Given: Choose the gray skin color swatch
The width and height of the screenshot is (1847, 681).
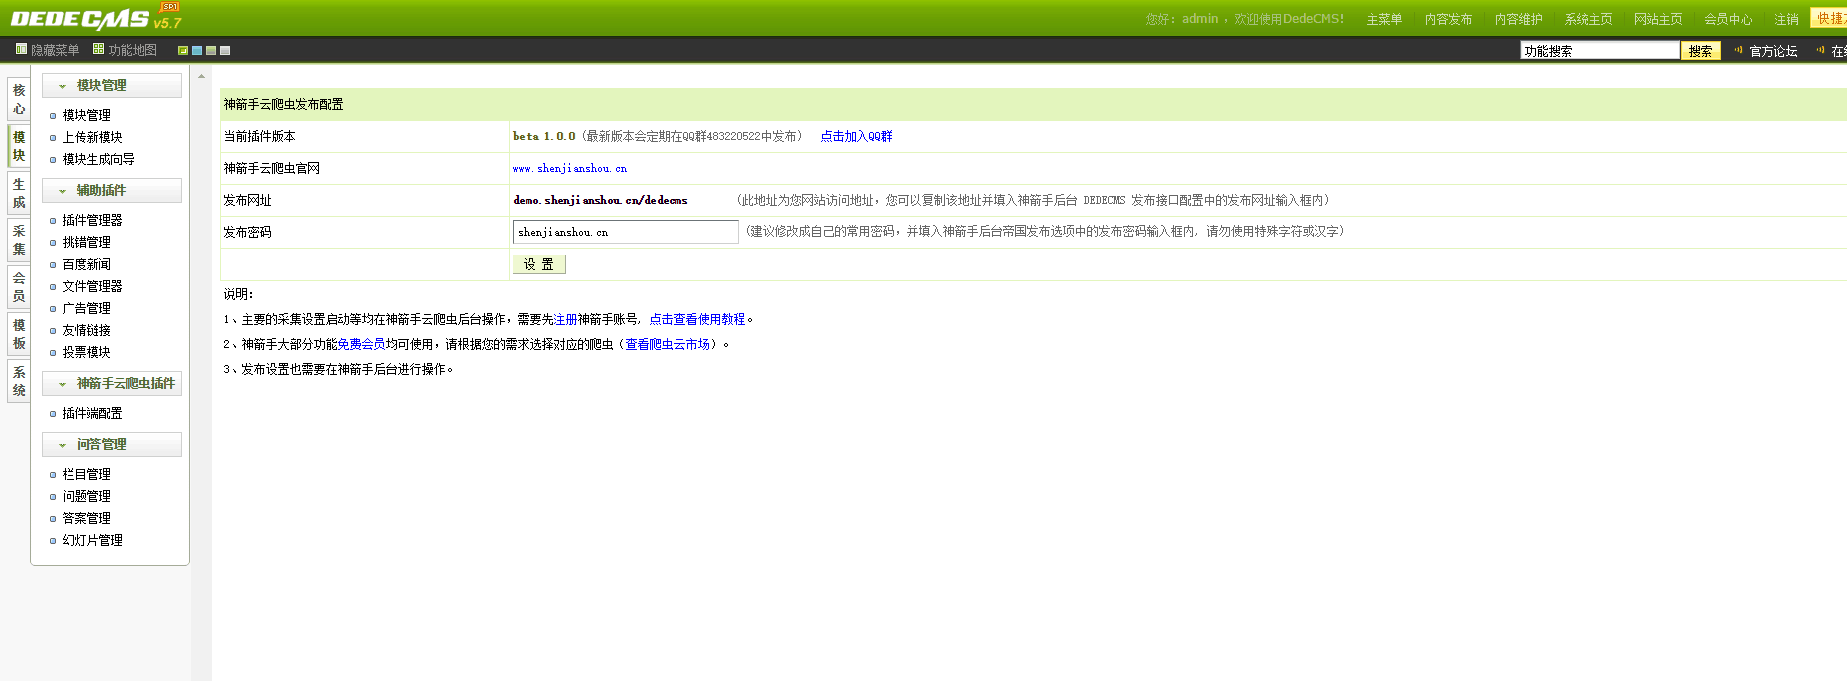Looking at the screenshot, I should (225, 50).
